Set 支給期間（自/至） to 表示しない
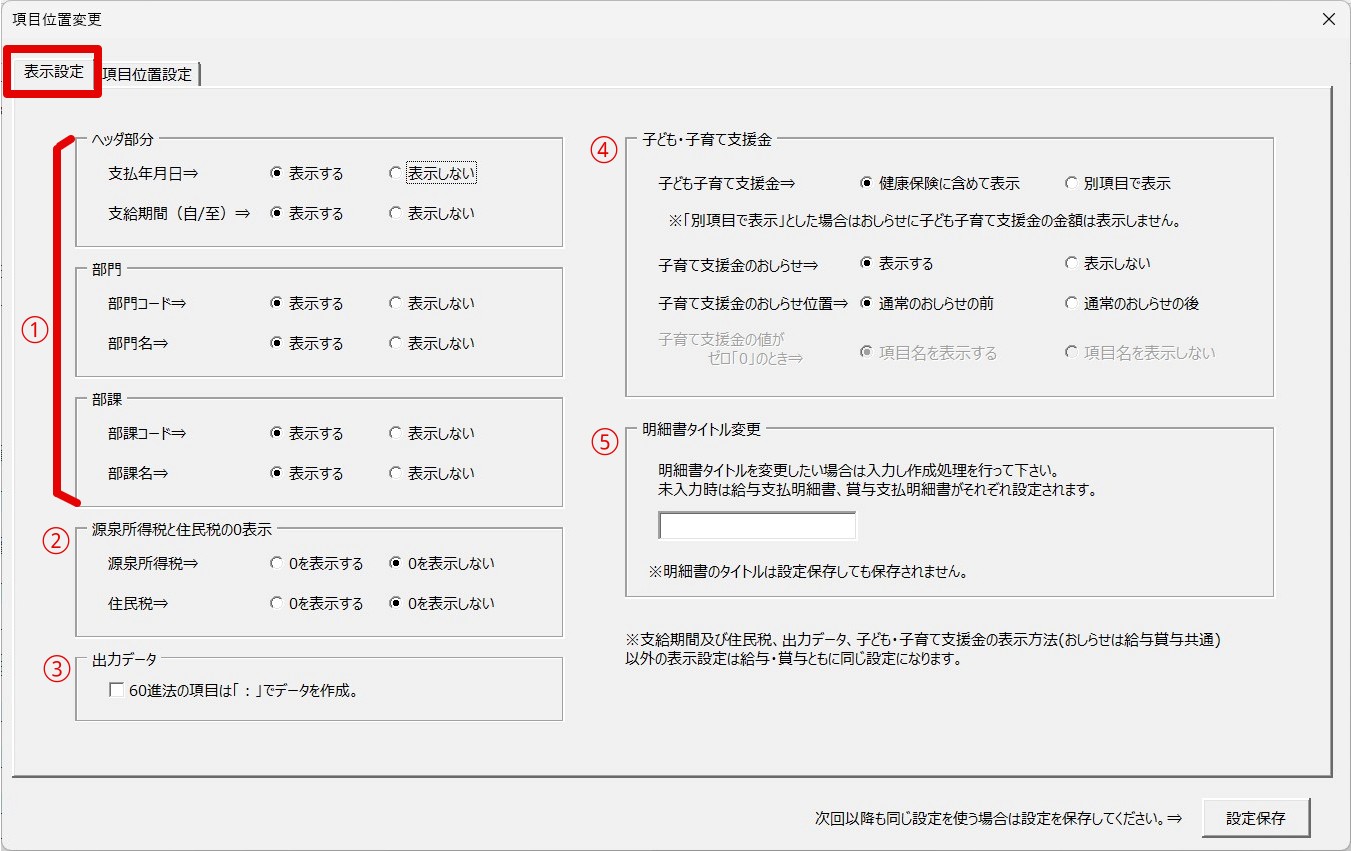The height and width of the screenshot is (851, 1351). click(x=396, y=214)
